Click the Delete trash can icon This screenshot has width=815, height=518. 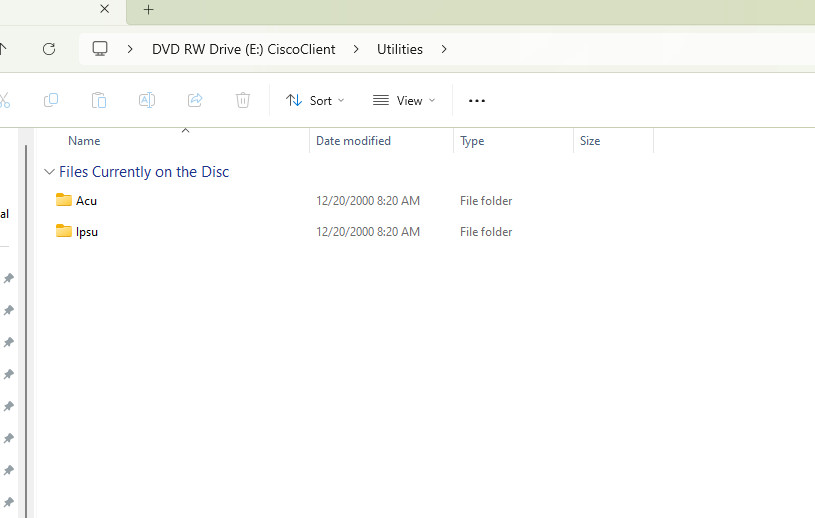pyautogui.click(x=243, y=100)
